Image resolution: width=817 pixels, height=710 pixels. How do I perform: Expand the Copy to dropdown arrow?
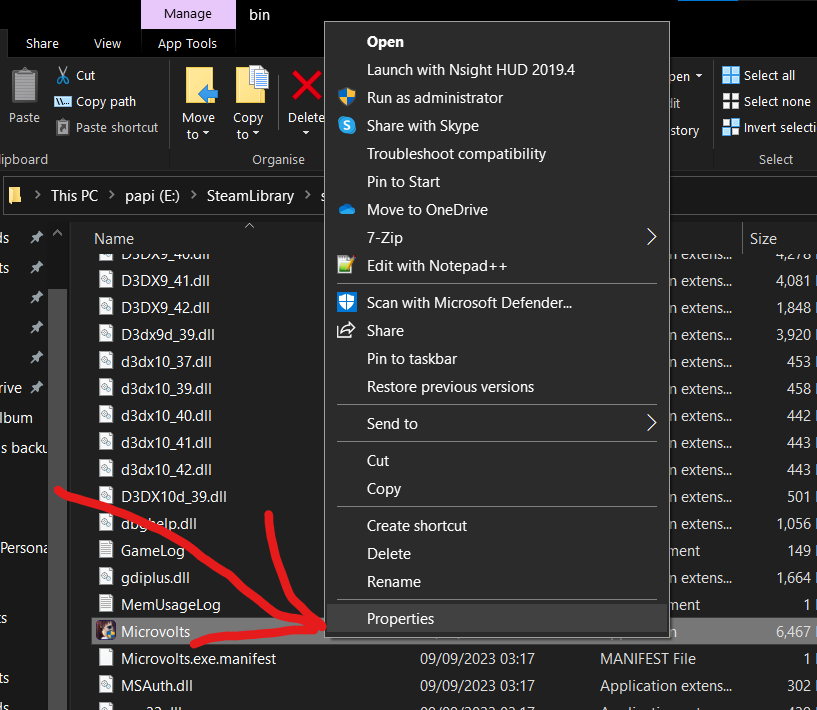(x=256, y=134)
